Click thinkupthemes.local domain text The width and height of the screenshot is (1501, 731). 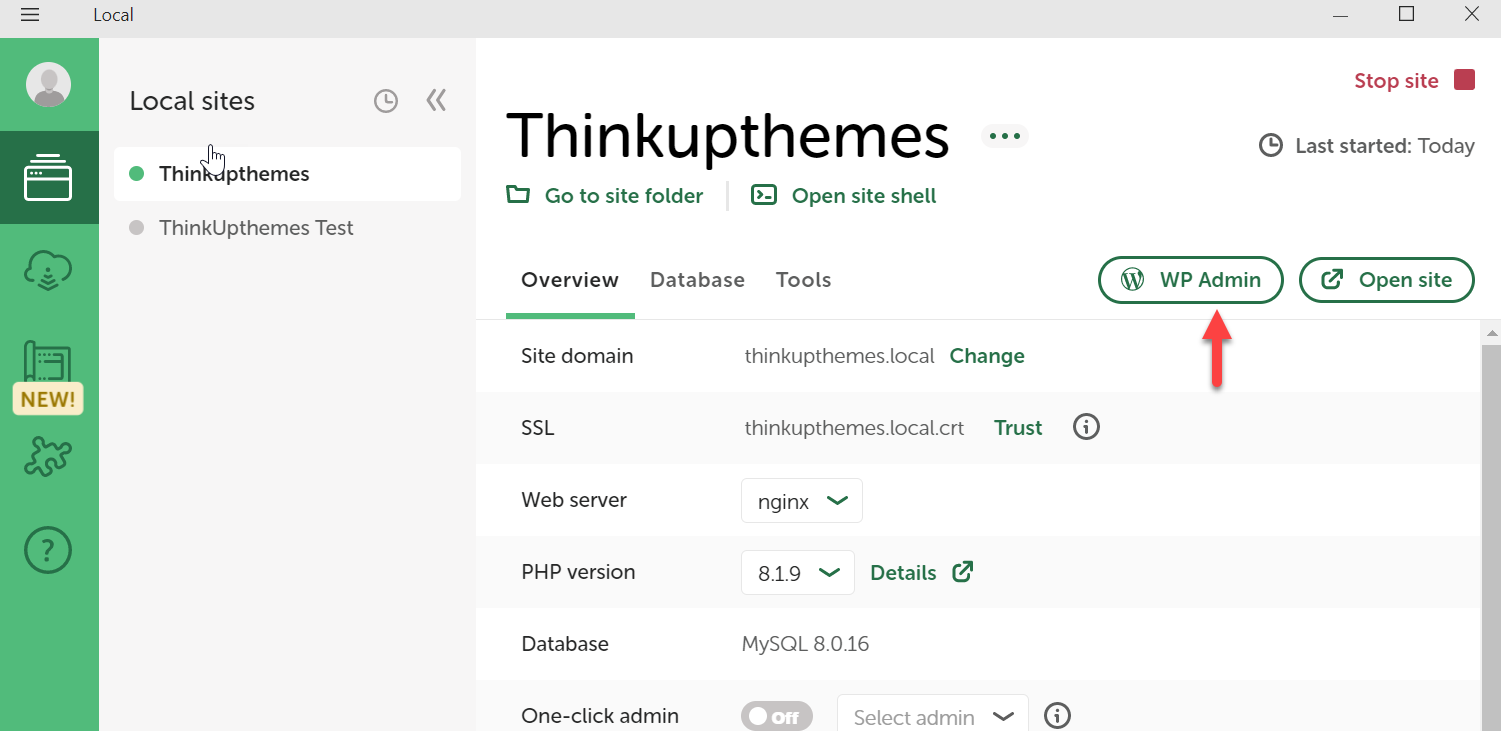(840, 356)
